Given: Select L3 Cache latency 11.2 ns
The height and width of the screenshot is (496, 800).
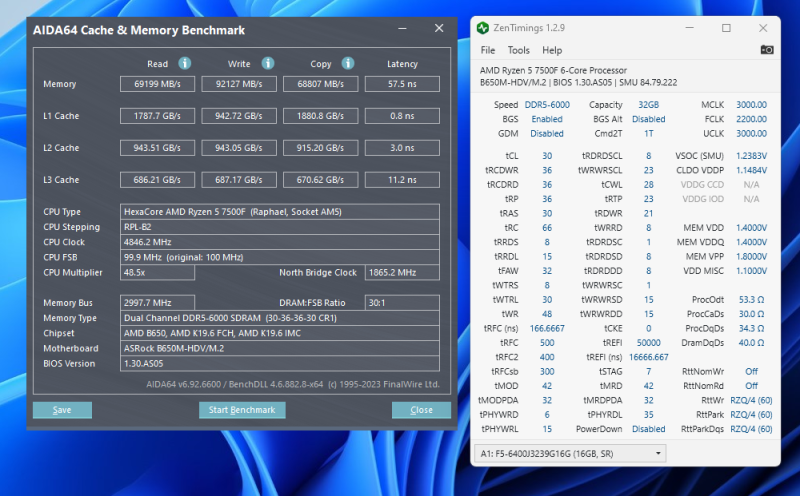Looking at the screenshot, I should point(402,180).
